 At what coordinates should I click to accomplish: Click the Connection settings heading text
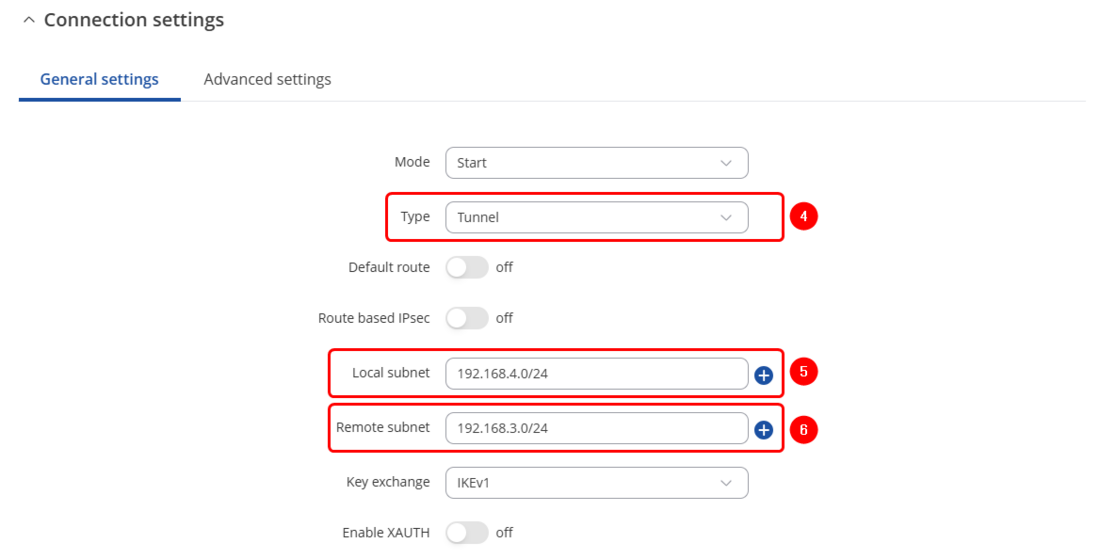[134, 20]
